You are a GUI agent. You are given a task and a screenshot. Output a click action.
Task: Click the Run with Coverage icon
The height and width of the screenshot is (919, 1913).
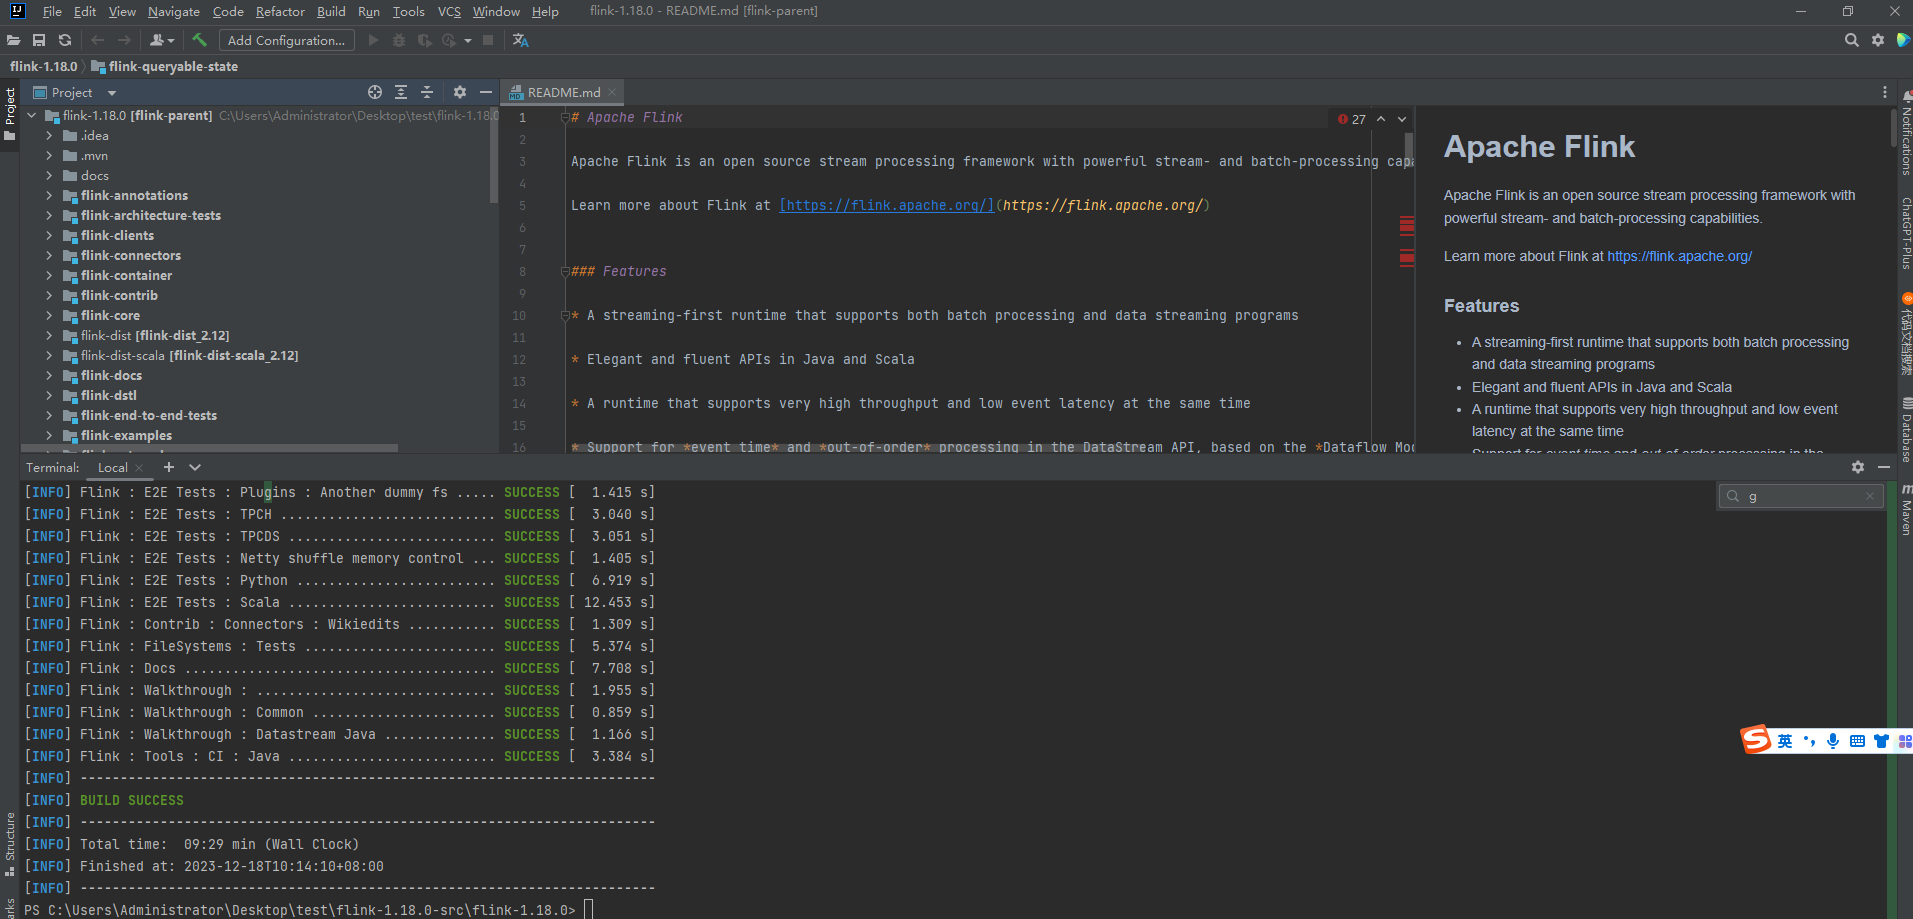pos(424,40)
